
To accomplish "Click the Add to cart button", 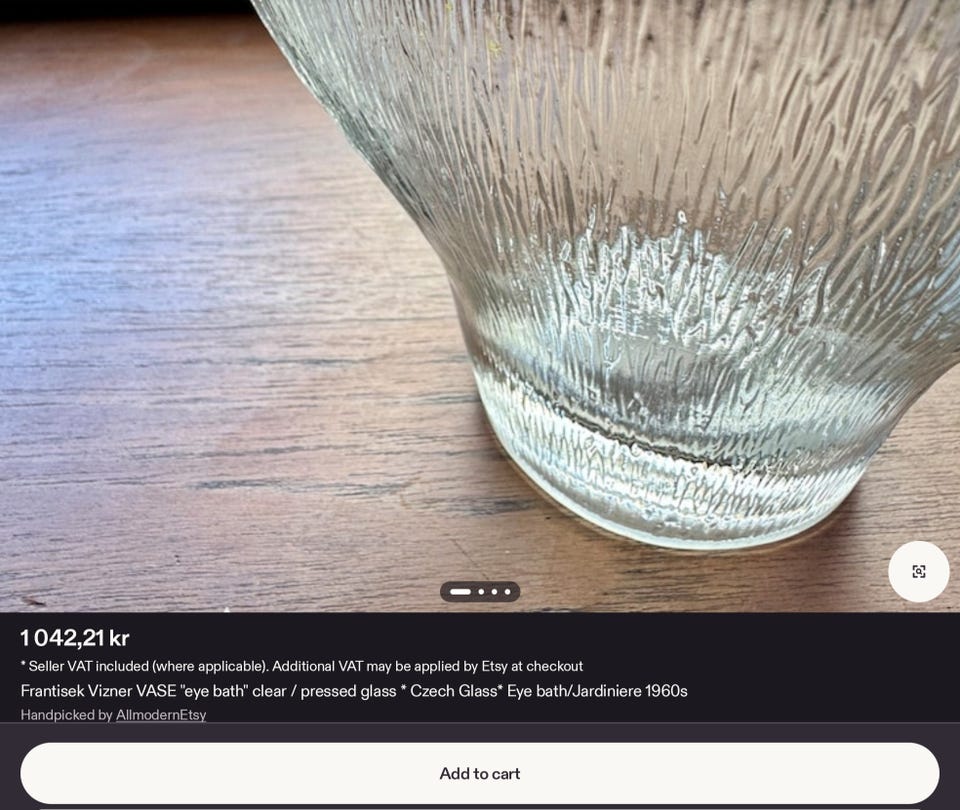I will (x=480, y=773).
